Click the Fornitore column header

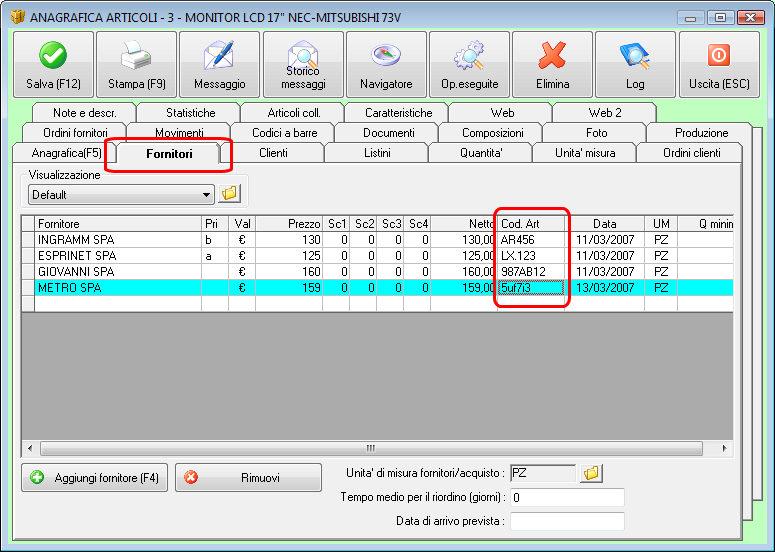click(x=118, y=224)
